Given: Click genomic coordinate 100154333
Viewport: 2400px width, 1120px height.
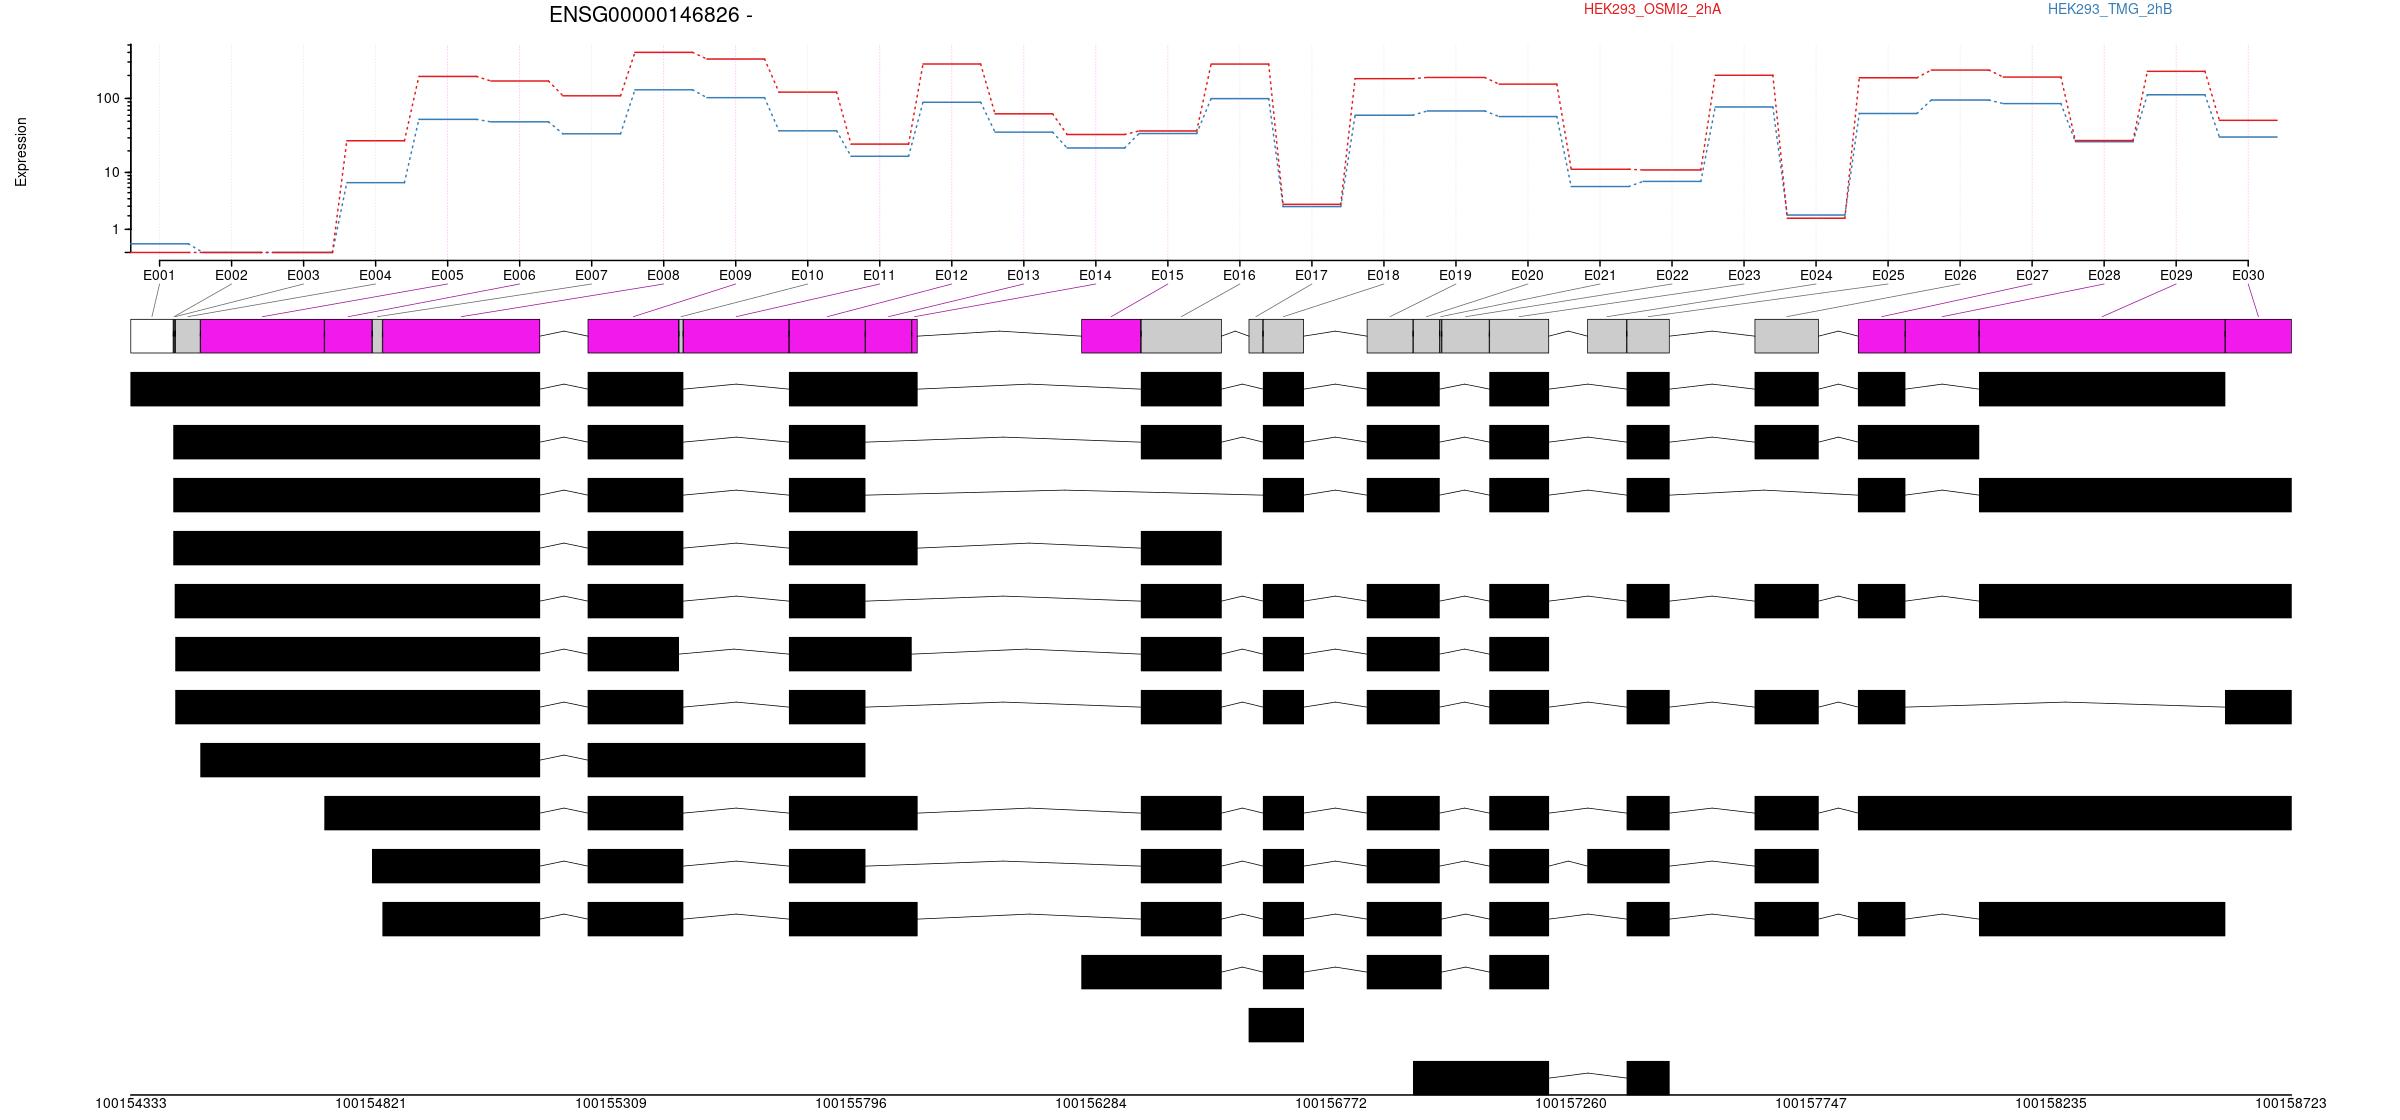Looking at the screenshot, I should click(131, 1103).
